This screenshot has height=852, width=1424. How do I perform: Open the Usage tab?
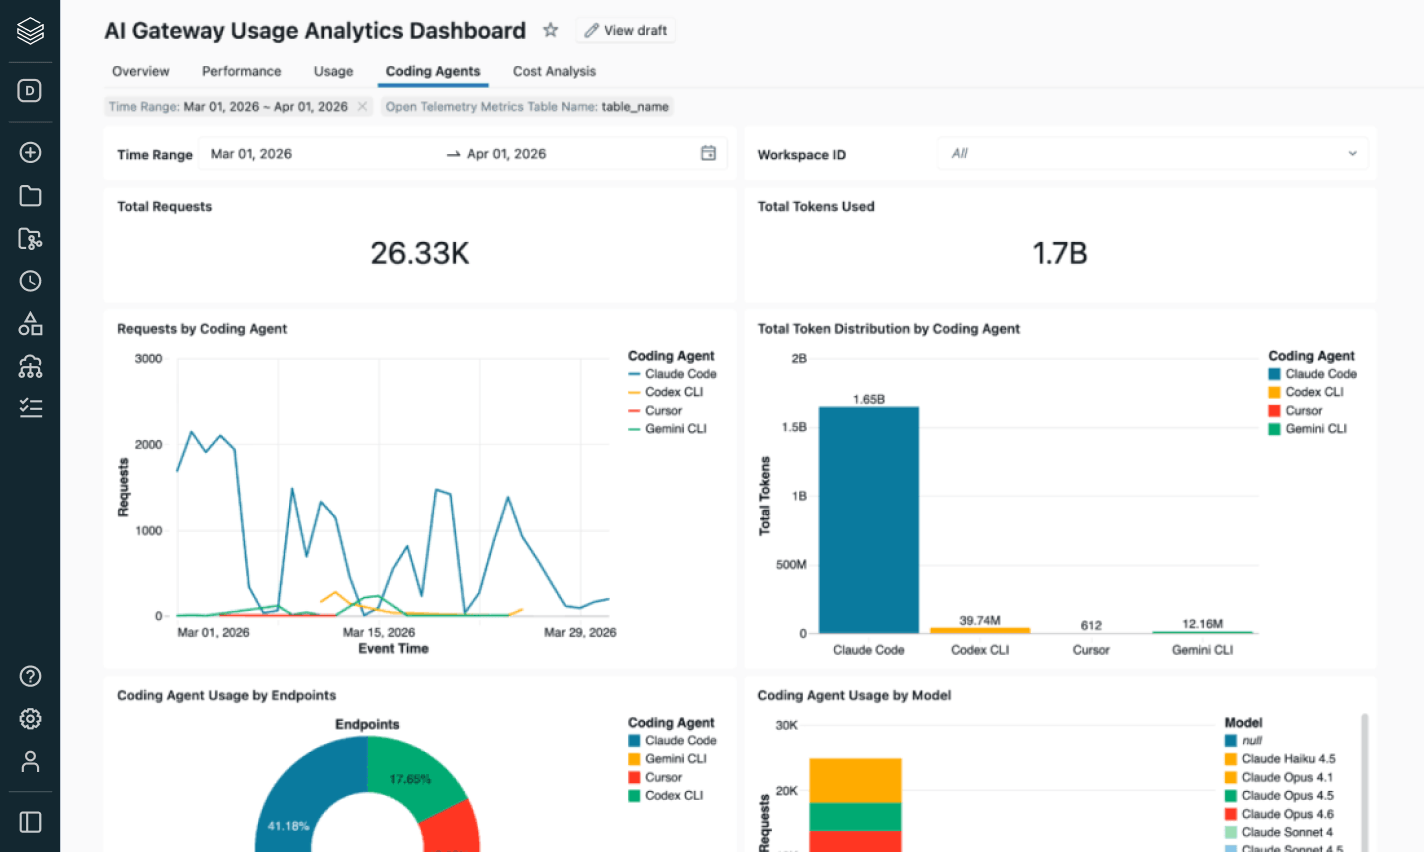pyautogui.click(x=333, y=71)
